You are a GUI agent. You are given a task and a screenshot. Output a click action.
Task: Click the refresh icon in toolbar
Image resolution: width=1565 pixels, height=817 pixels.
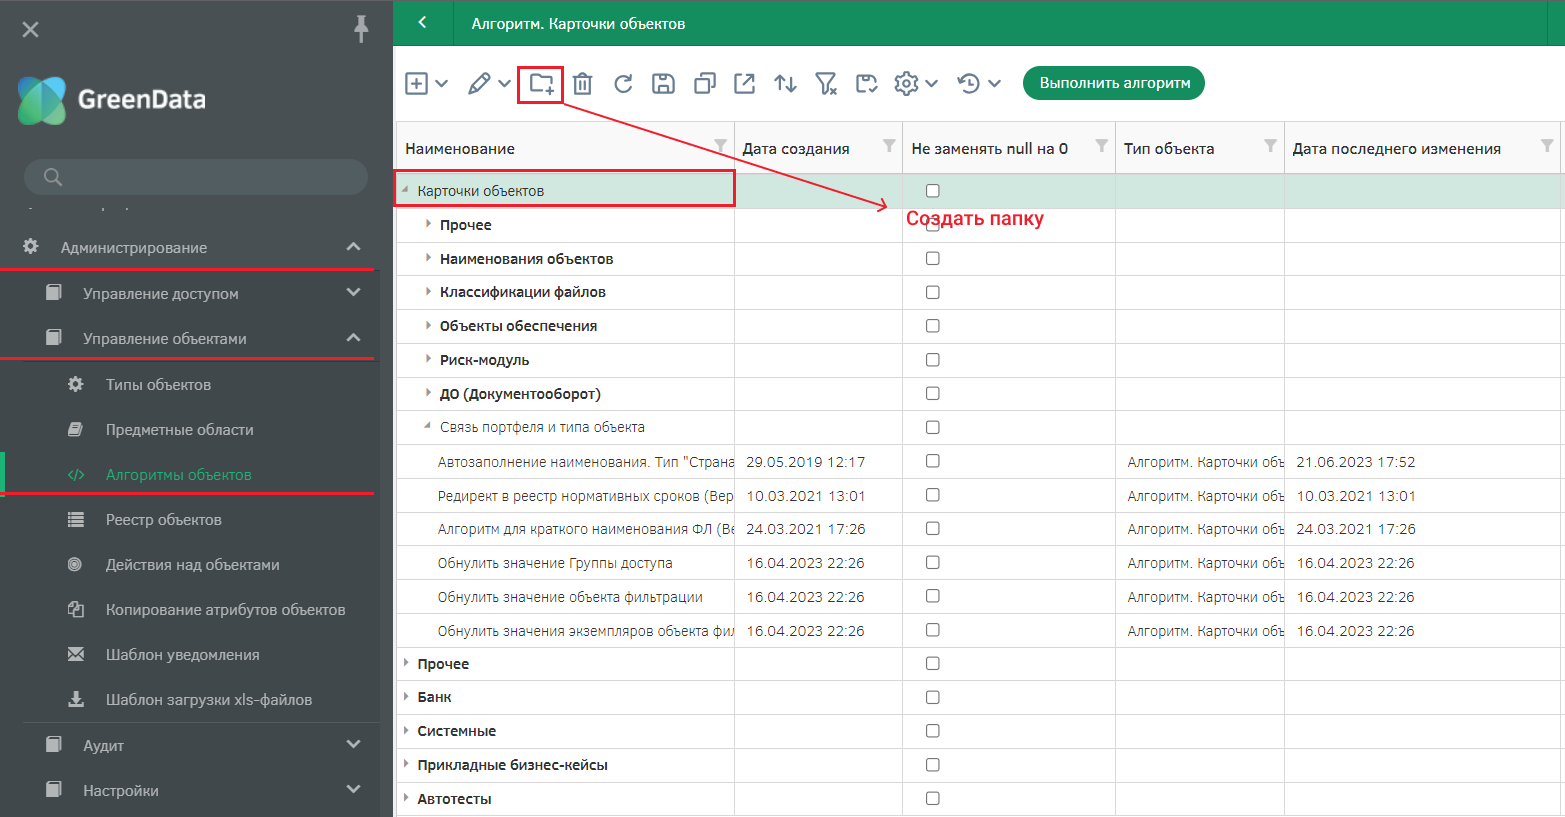tap(623, 84)
